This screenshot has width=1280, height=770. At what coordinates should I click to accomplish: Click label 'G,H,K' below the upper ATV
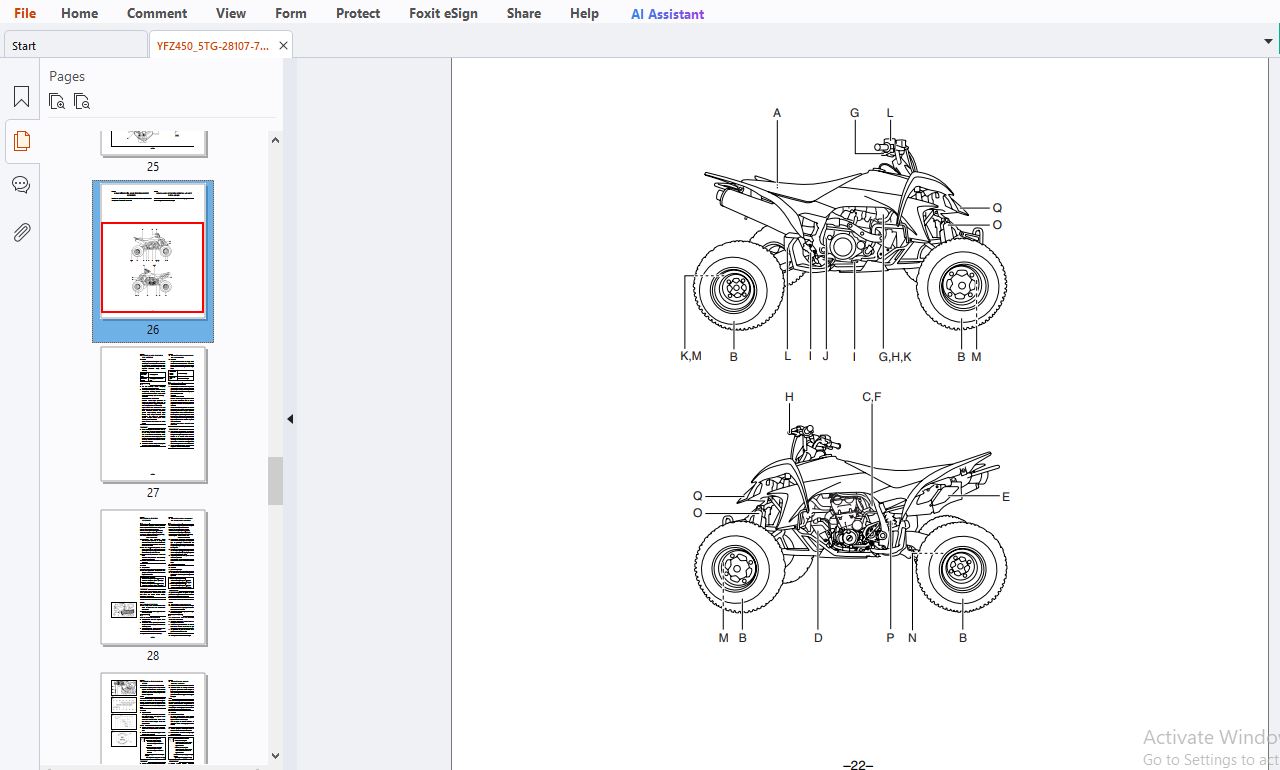pyautogui.click(x=895, y=356)
